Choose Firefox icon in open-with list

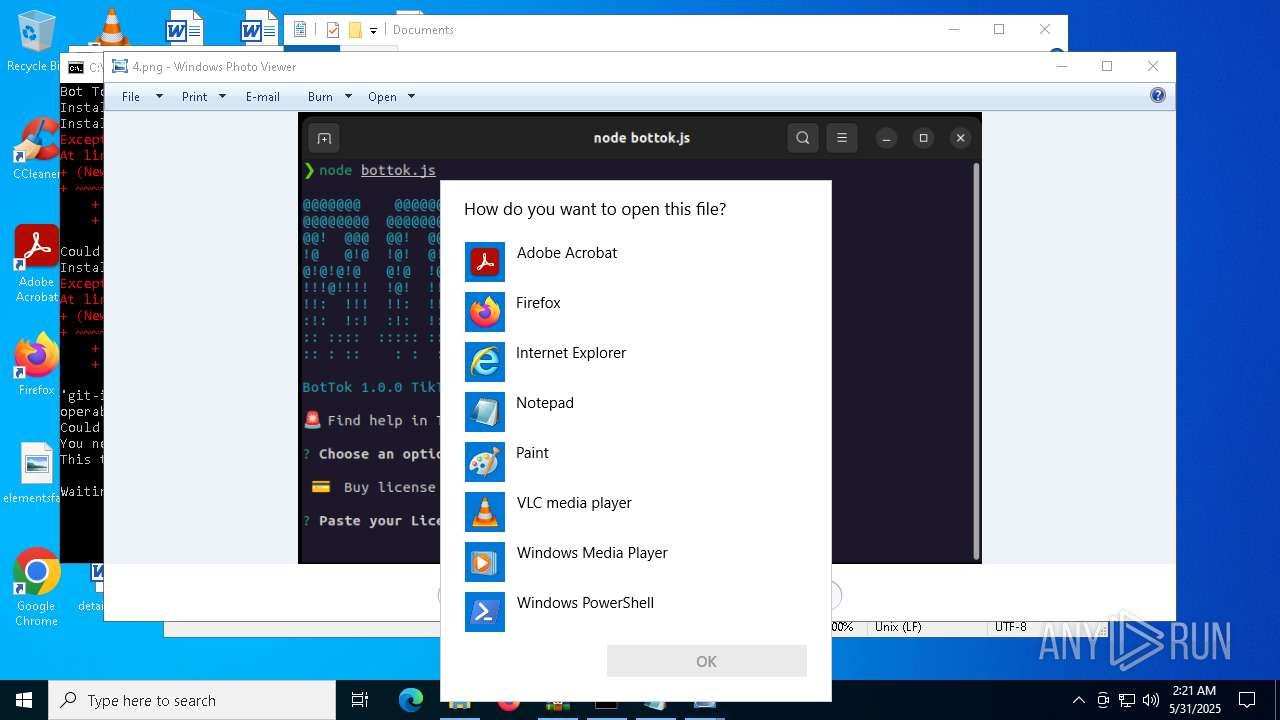(x=485, y=312)
